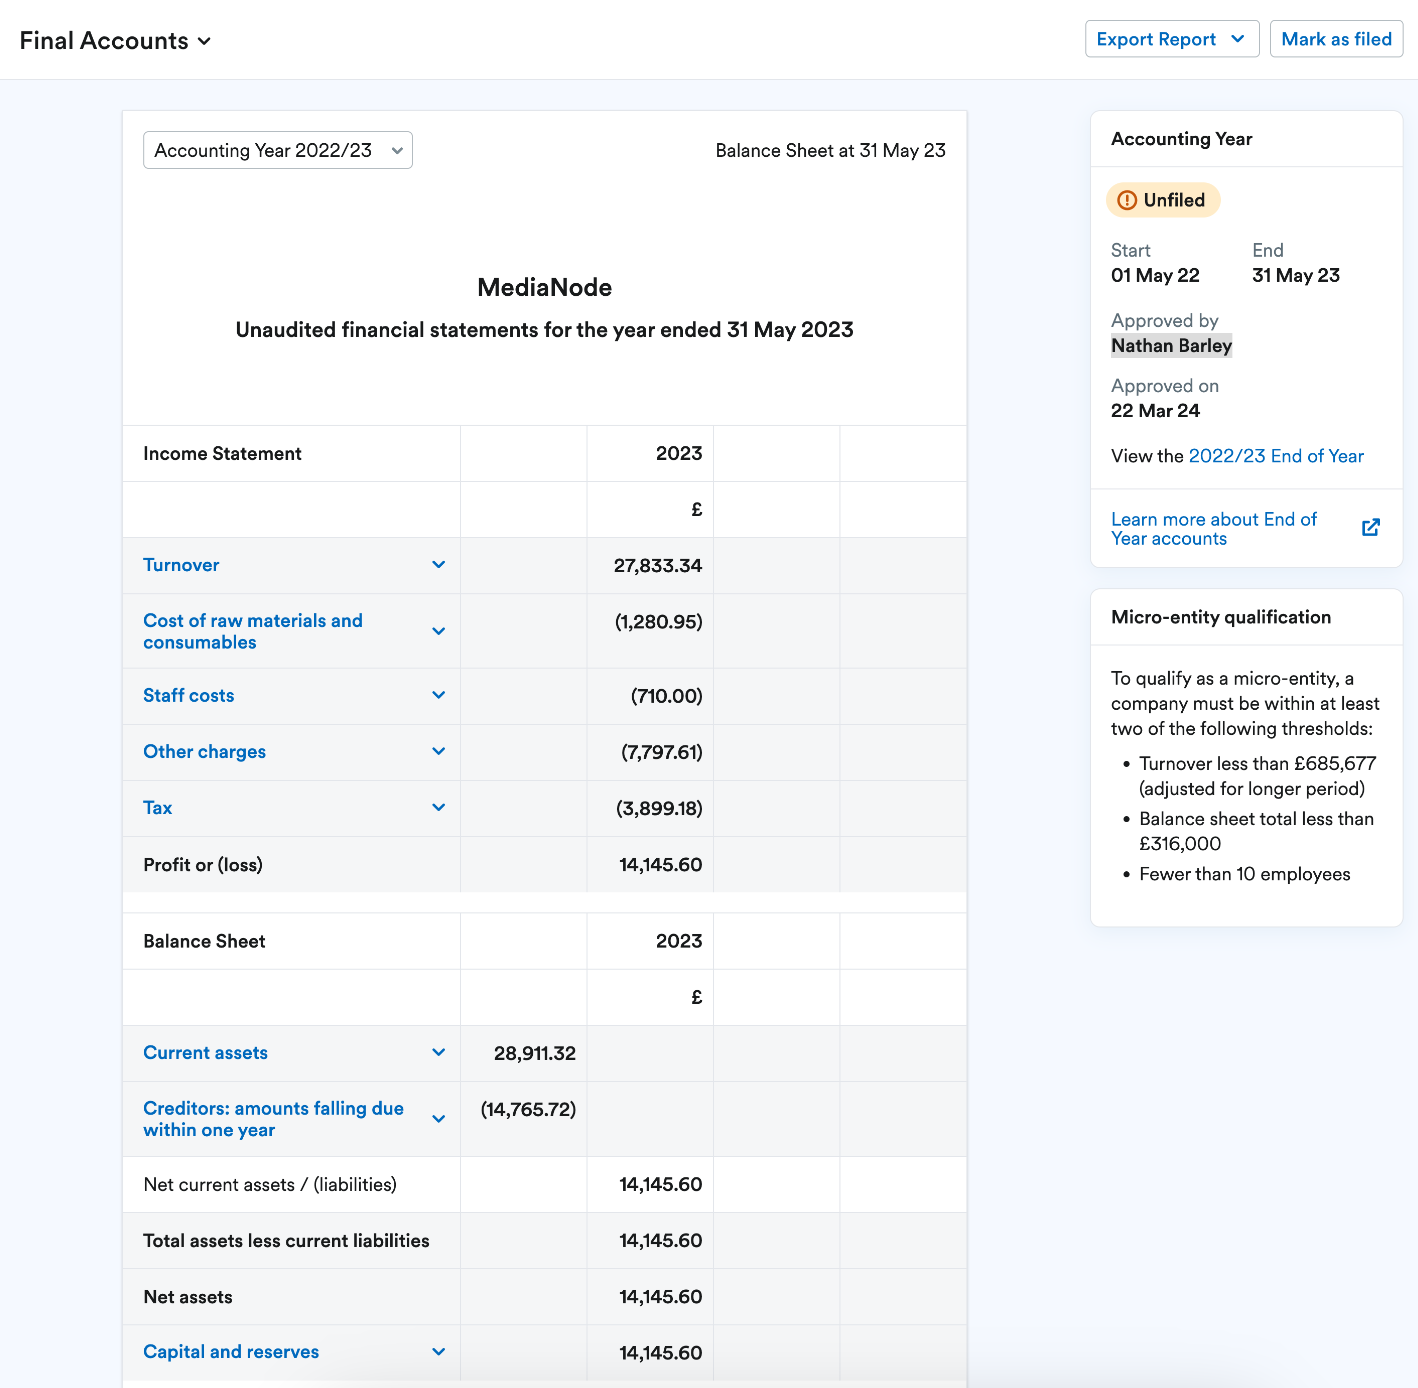Expand the Capital and reserves row
Screen dimensions: 1418x1388
(438, 1351)
